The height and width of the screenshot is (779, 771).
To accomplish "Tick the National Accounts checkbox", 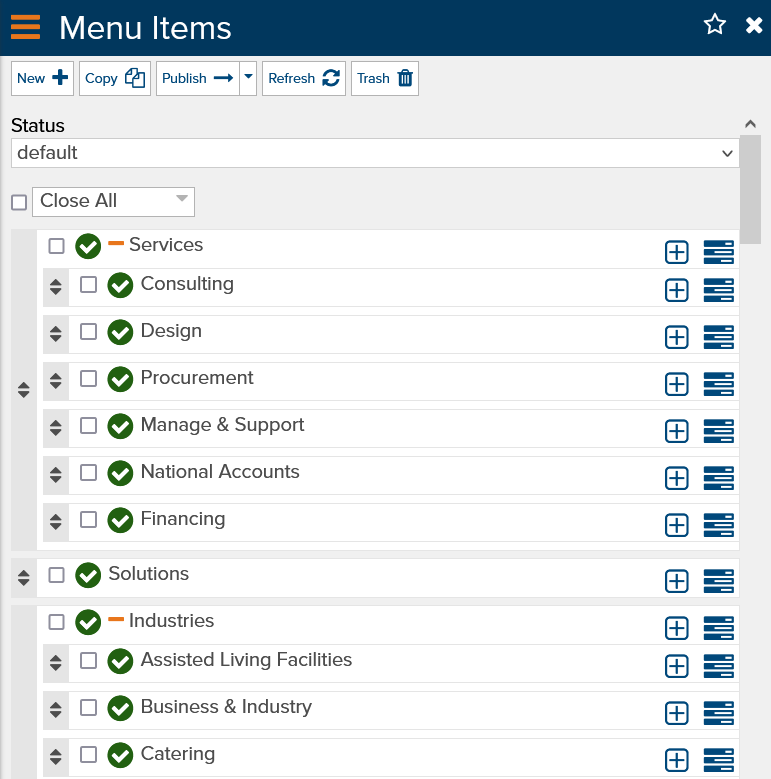I will pyautogui.click(x=88, y=472).
